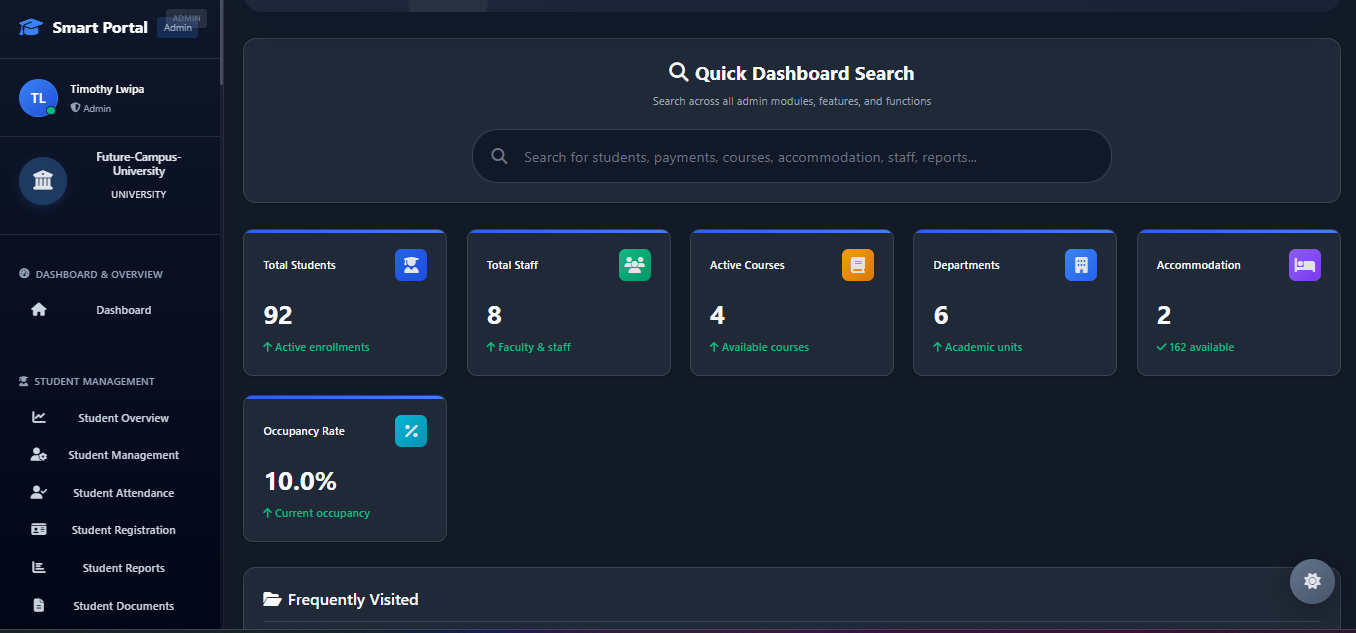
Task: Click the Smart Portal graduation cap logo
Action: point(31,27)
